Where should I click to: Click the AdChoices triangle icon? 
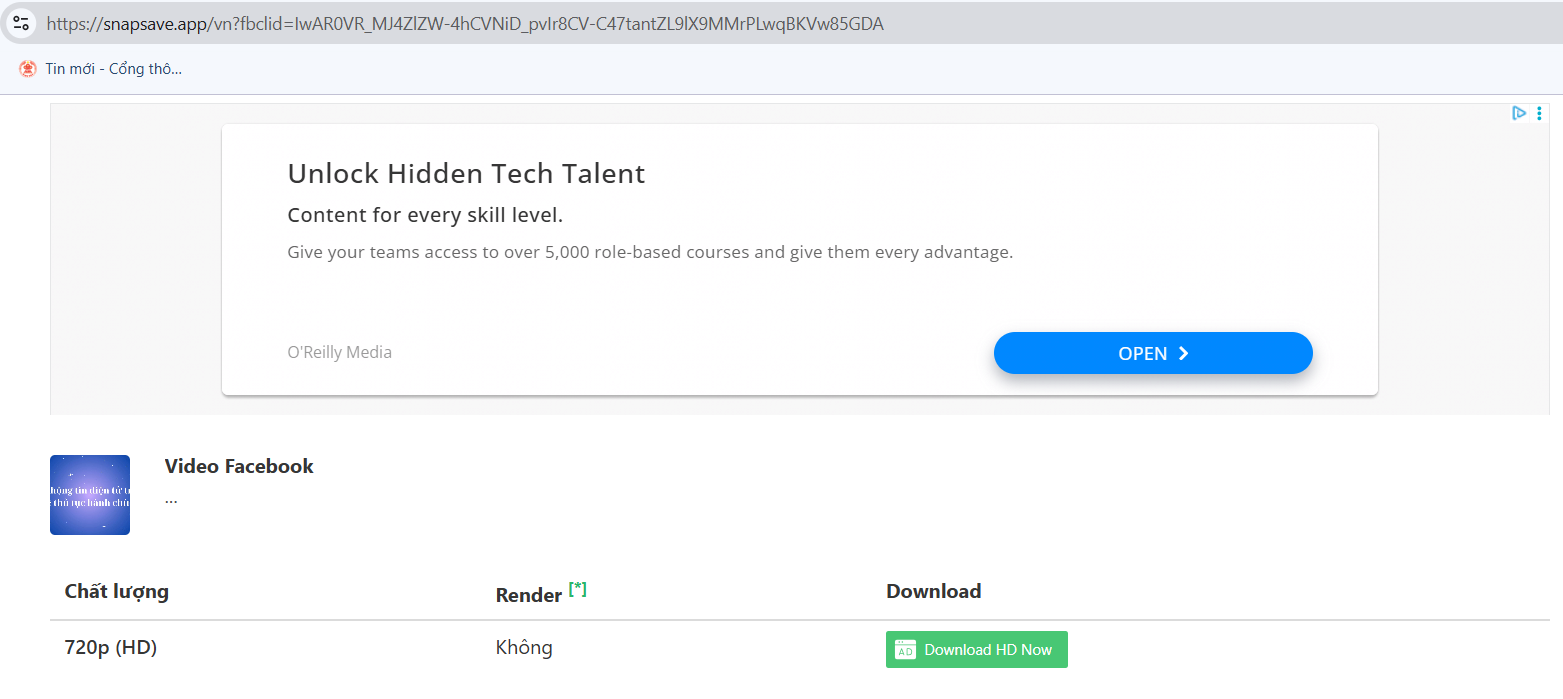1519,113
